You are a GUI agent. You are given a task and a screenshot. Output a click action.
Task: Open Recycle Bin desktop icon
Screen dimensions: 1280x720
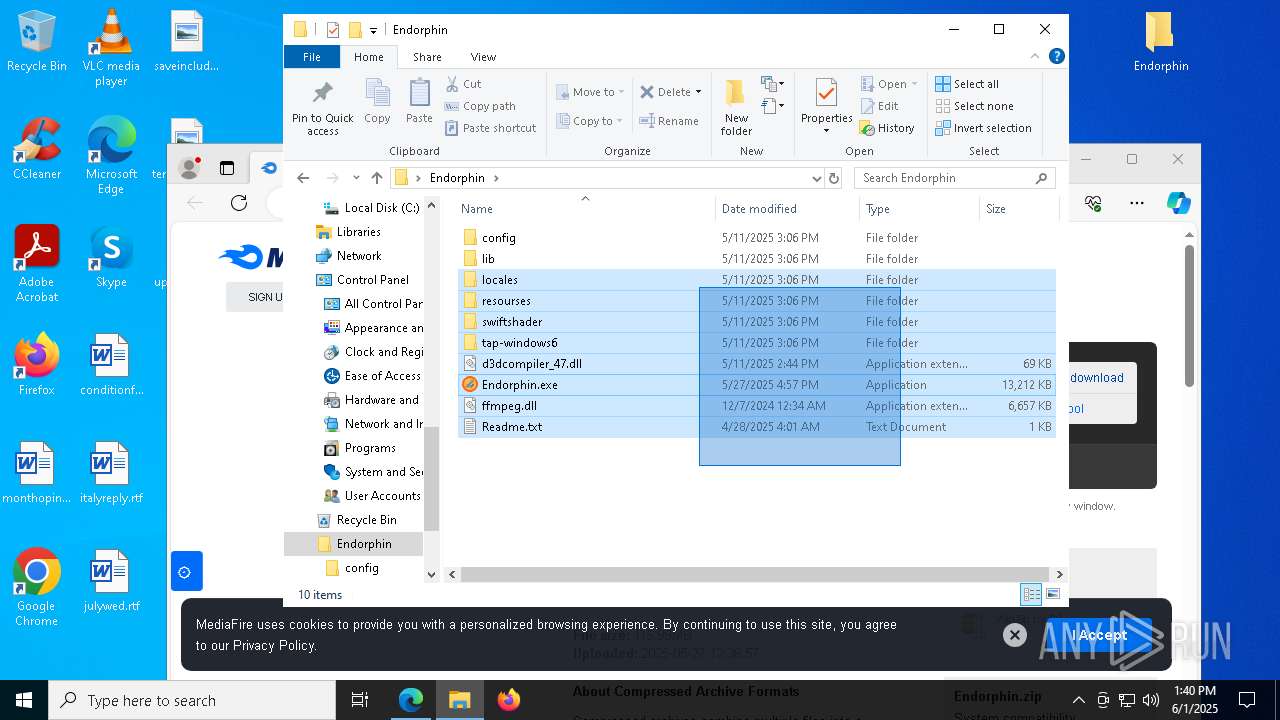coord(37,42)
